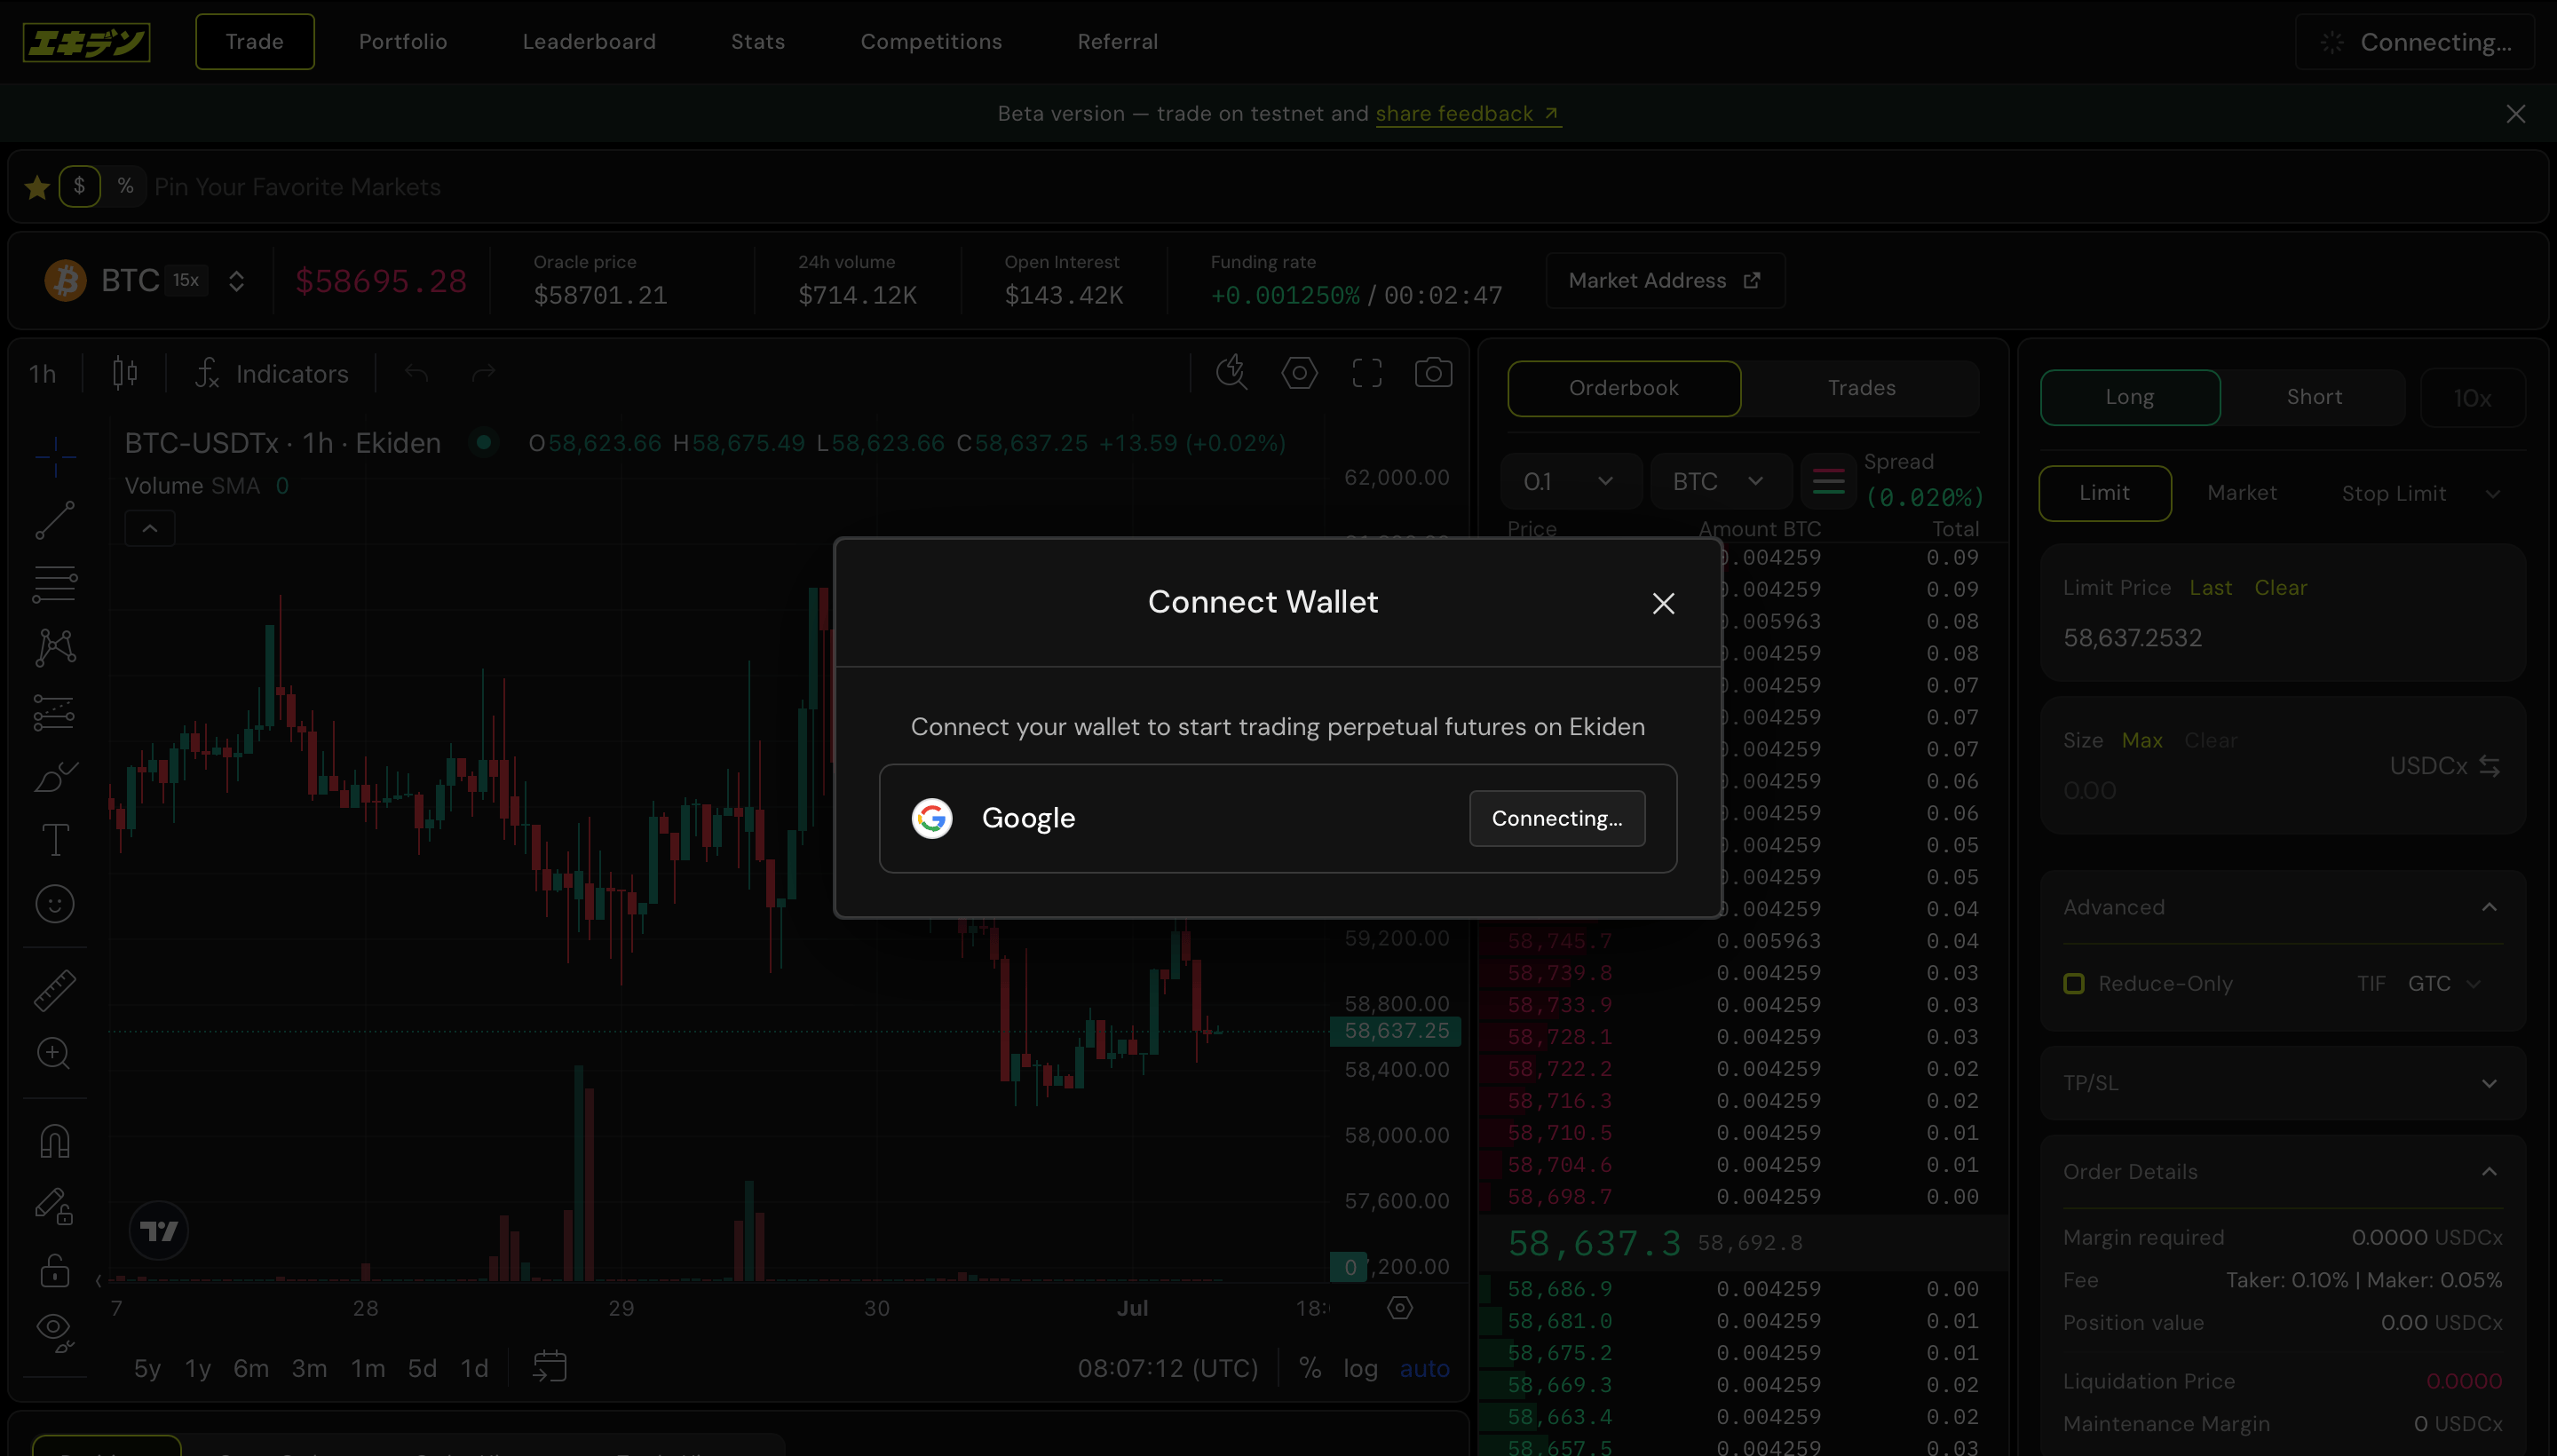Redo the chart action
The height and width of the screenshot is (1456, 2557).
[484, 374]
